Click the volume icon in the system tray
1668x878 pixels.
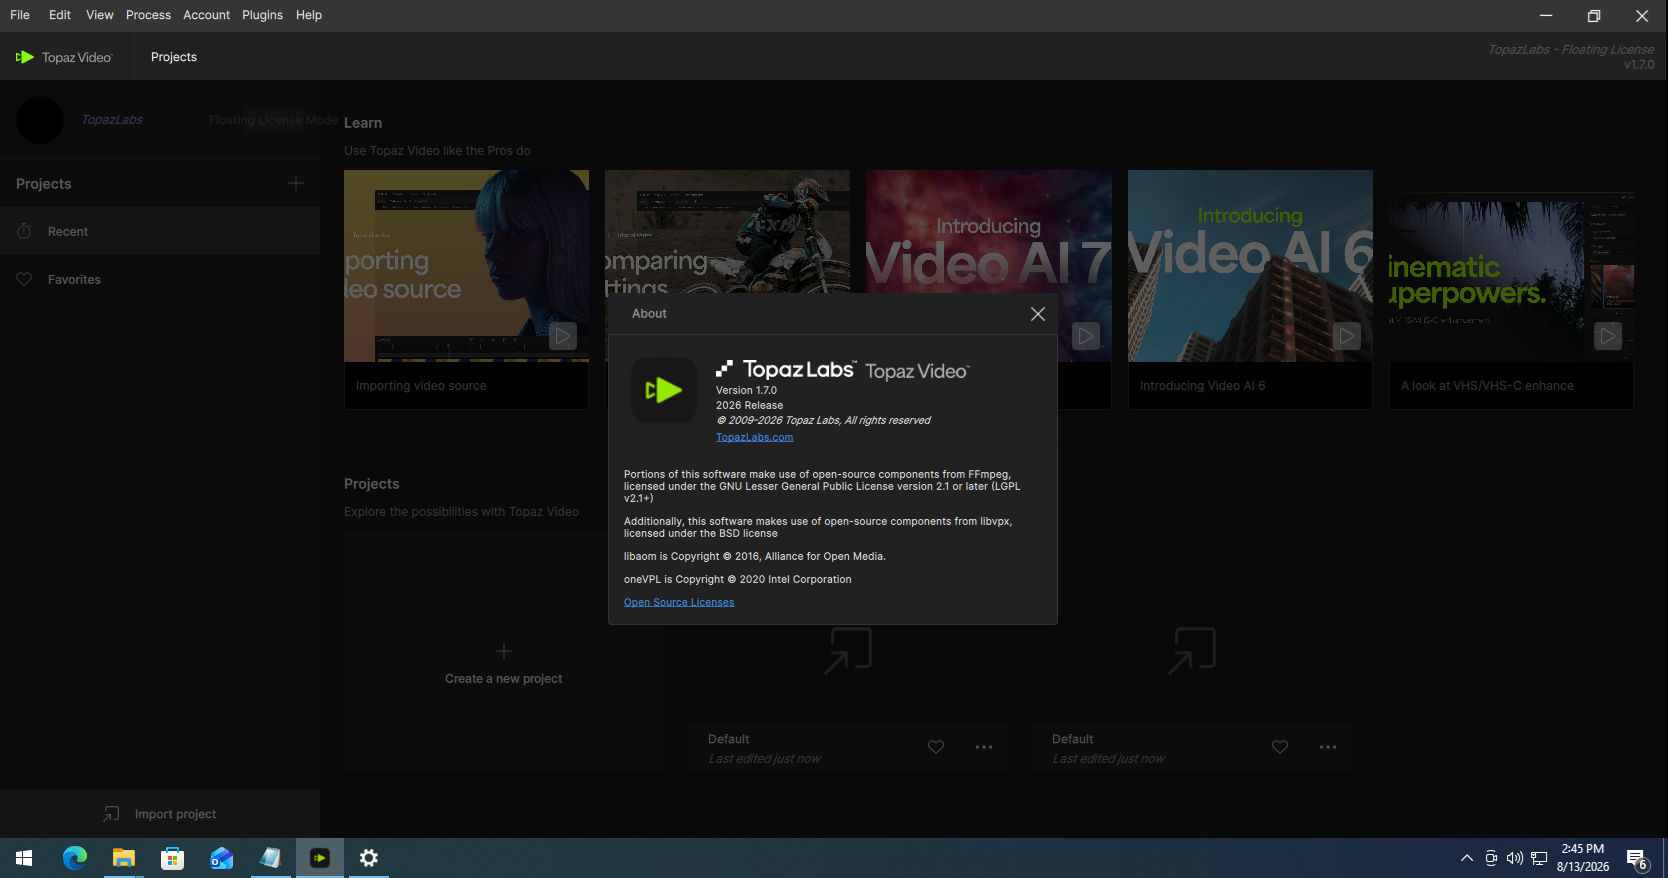pos(1515,858)
